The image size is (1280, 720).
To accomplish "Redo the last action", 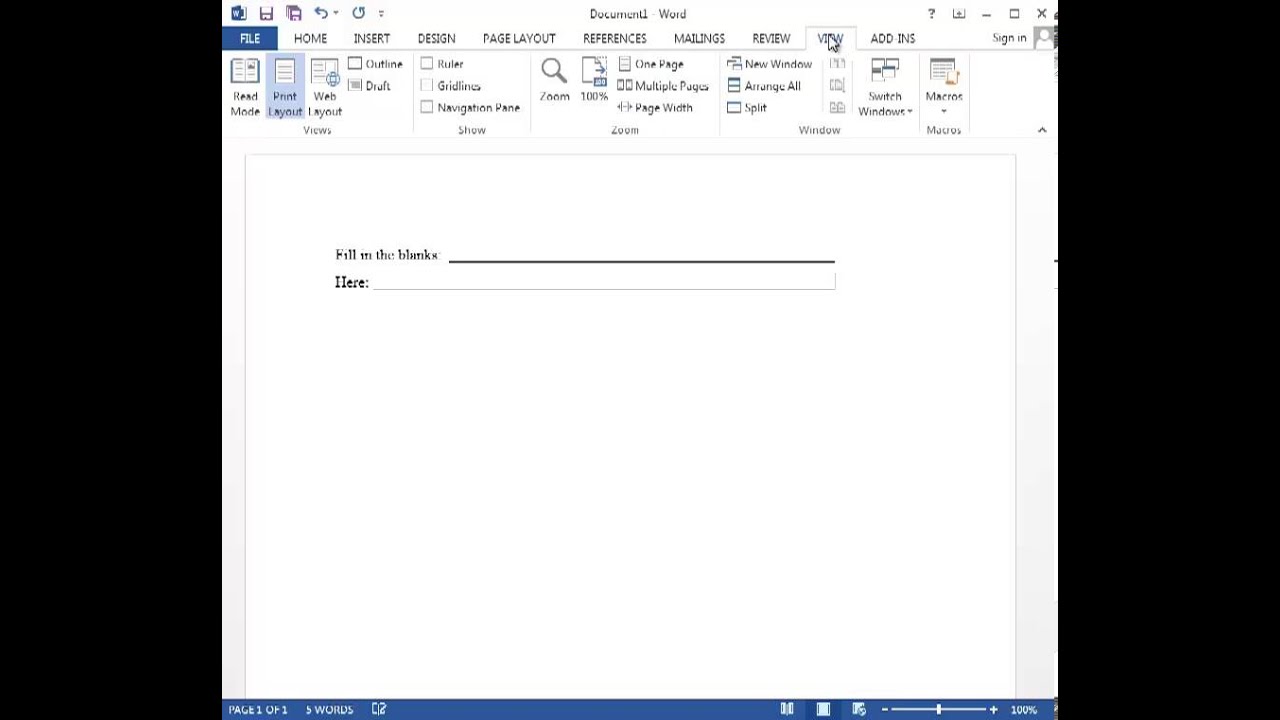I will 358,13.
